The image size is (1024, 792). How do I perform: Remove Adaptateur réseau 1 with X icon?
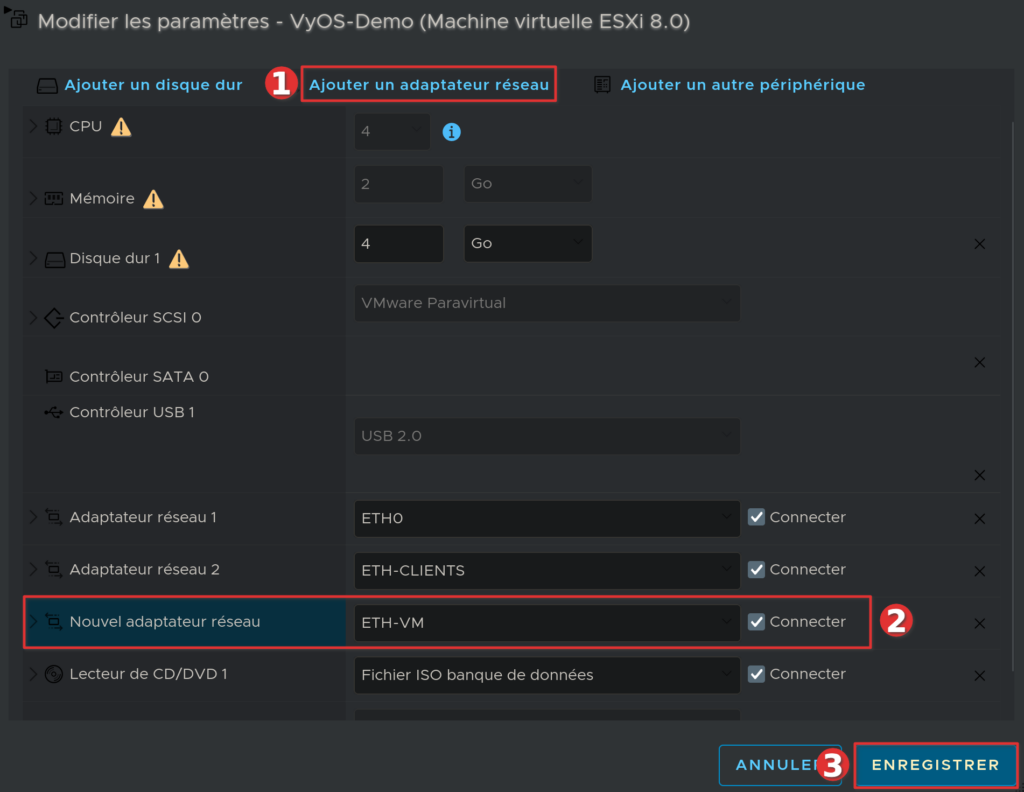point(979,519)
